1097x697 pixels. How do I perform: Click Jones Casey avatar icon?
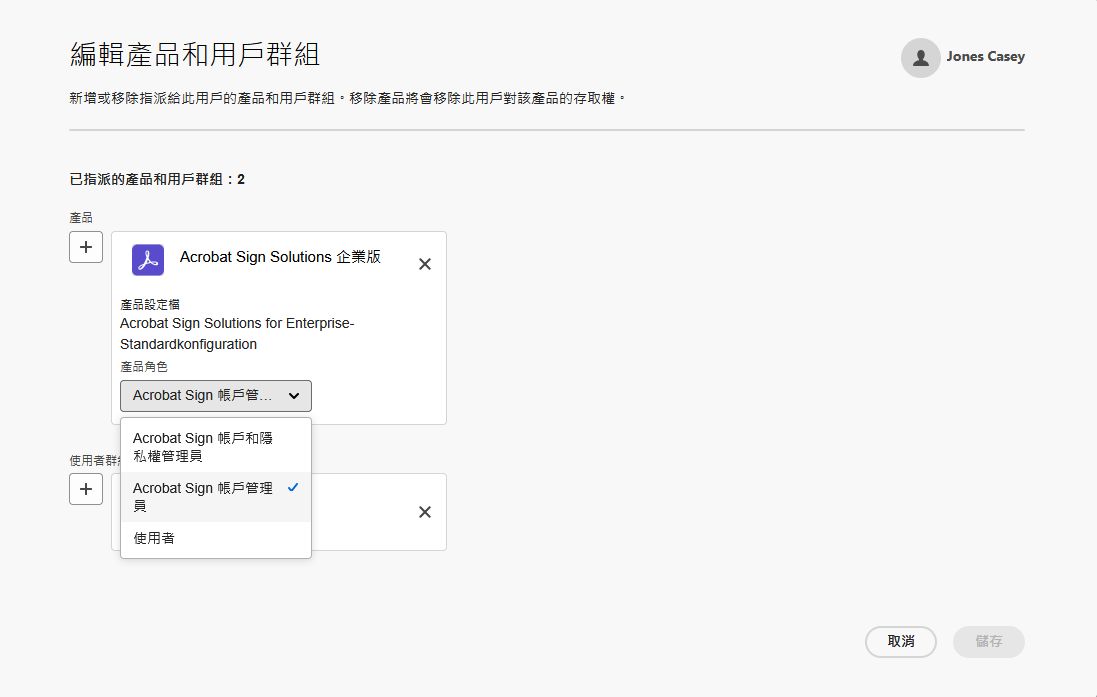pyautogui.click(x=921, y=57)
